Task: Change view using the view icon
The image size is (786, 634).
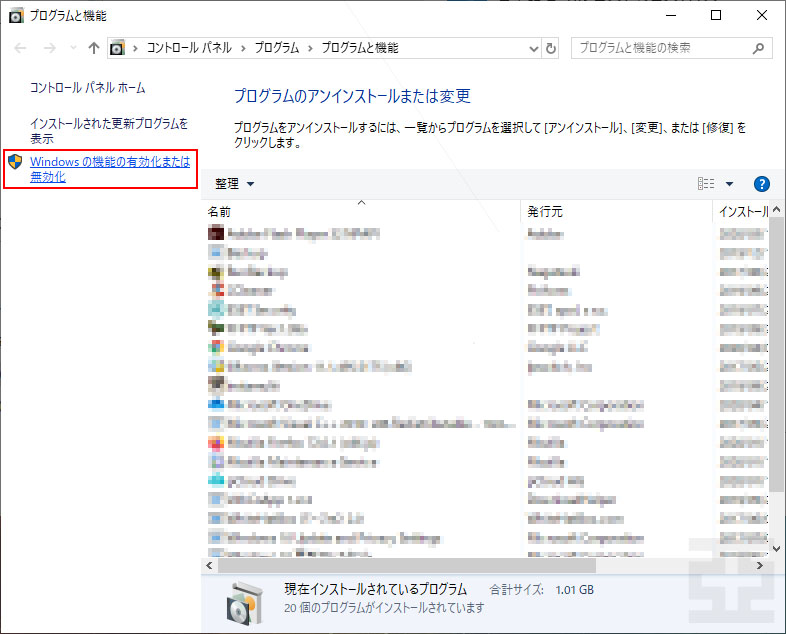Action: tap(706, 183)
